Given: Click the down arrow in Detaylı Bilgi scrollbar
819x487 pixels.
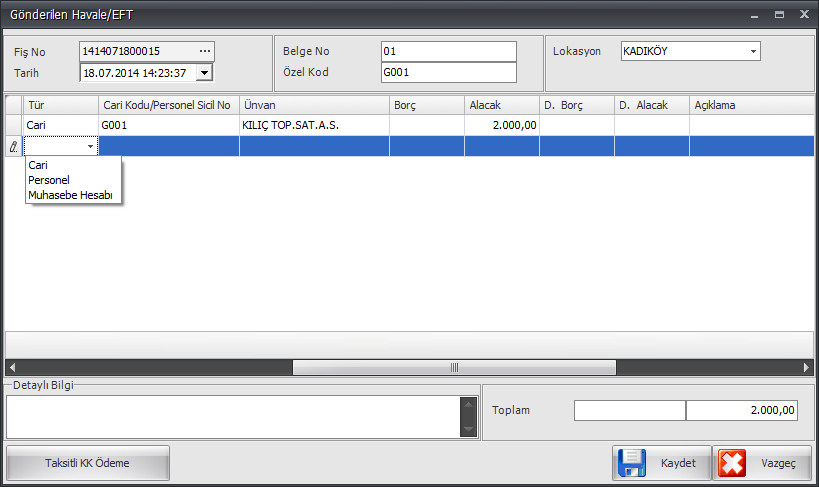Looking at the screenshot, I should tap(469, 429).
